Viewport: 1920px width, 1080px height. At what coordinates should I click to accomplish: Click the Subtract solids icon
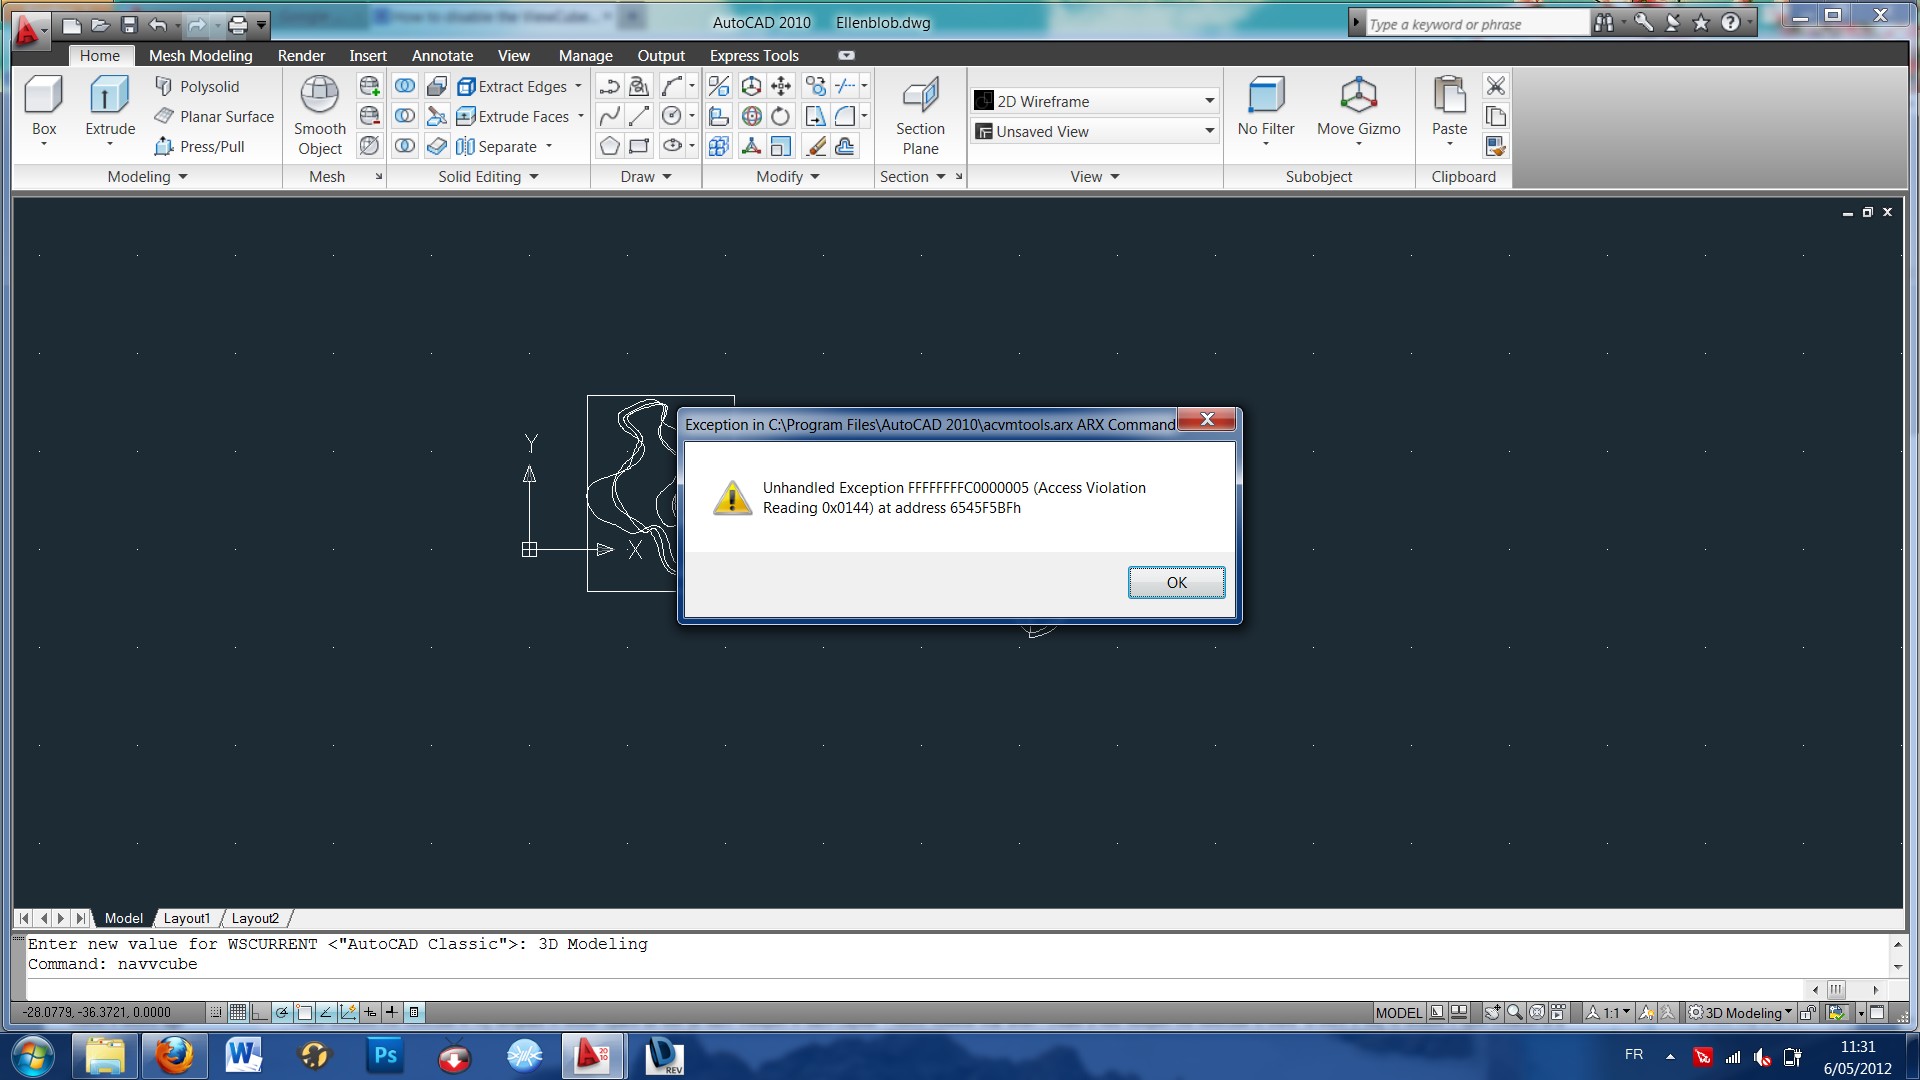[405, 116]
